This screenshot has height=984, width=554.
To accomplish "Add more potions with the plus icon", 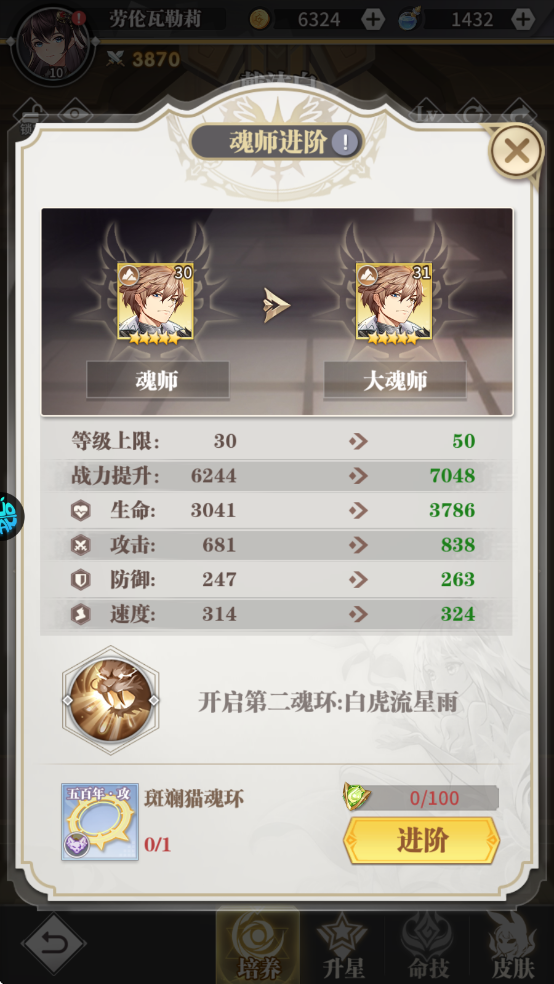I will (x=523, y=19).
